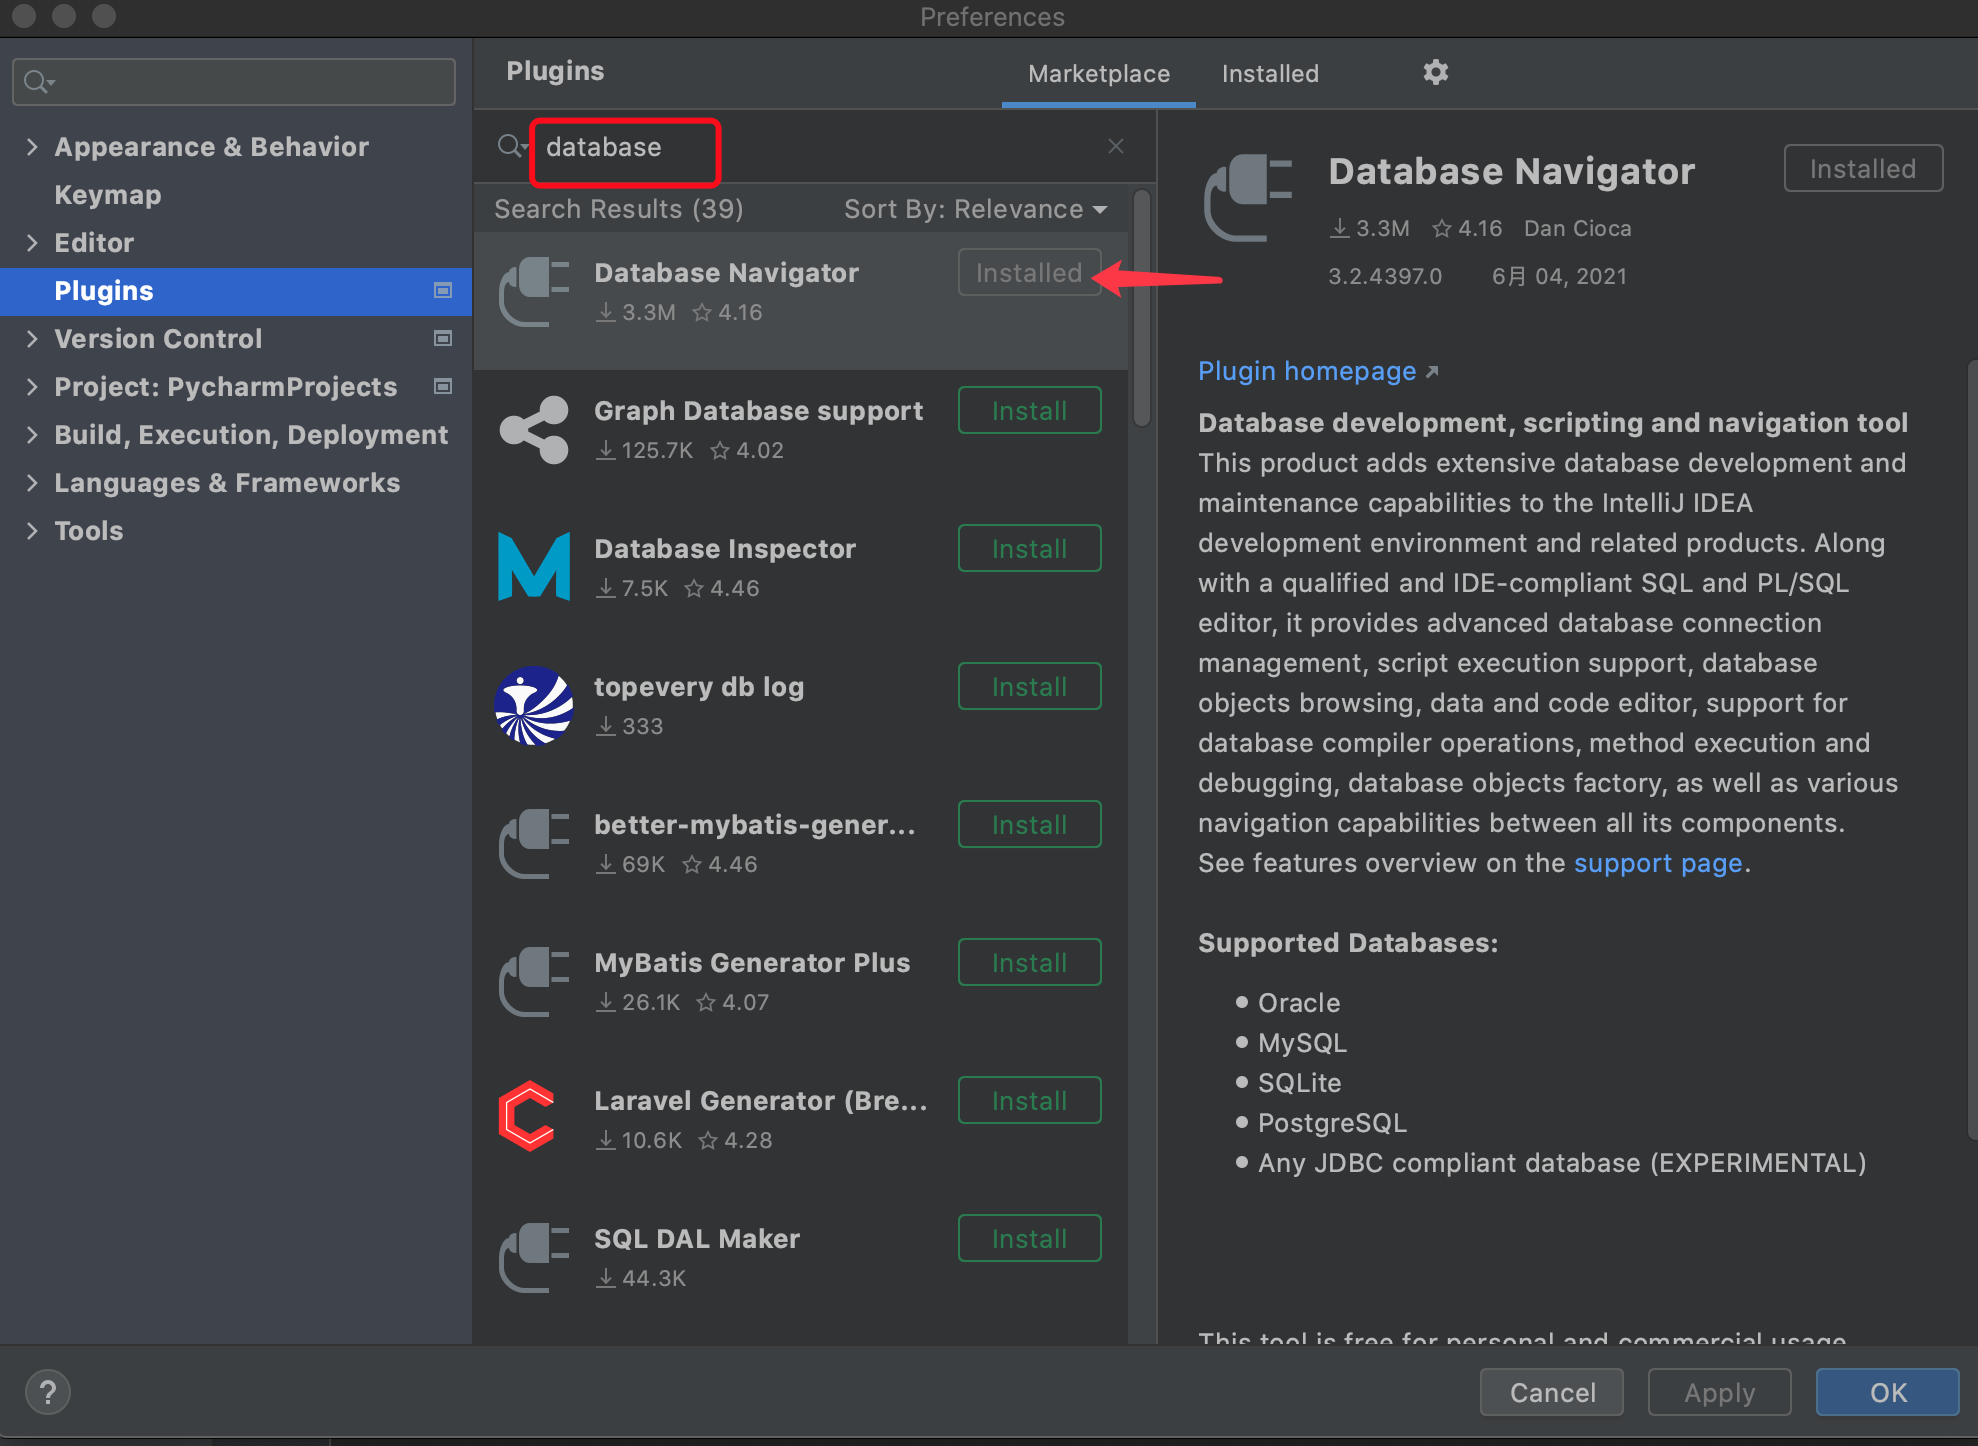Screen dimensions: 1978x1446
Task: Clear the database search query
Action: tap(1115, 146)
